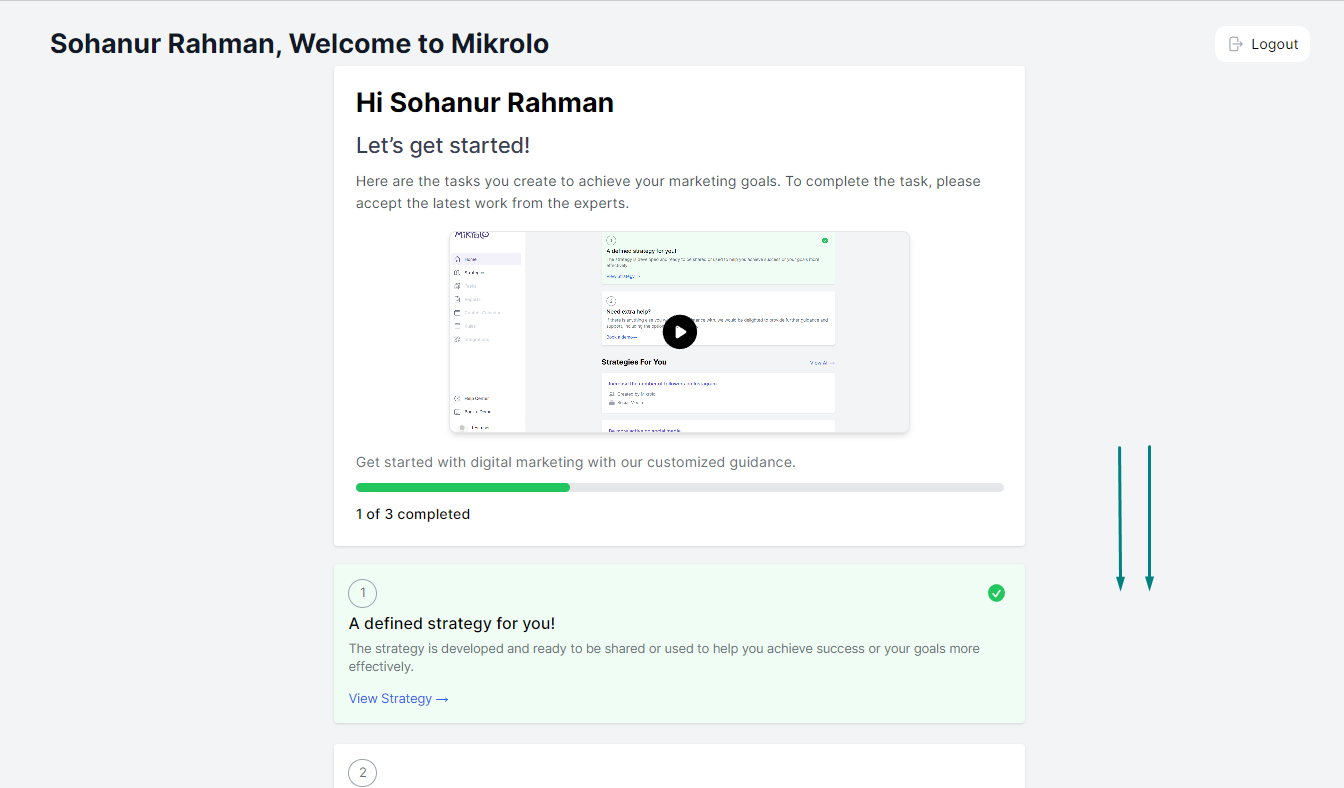
Task: Click the right teal down arrow
Action: [x=1149, y=518]
